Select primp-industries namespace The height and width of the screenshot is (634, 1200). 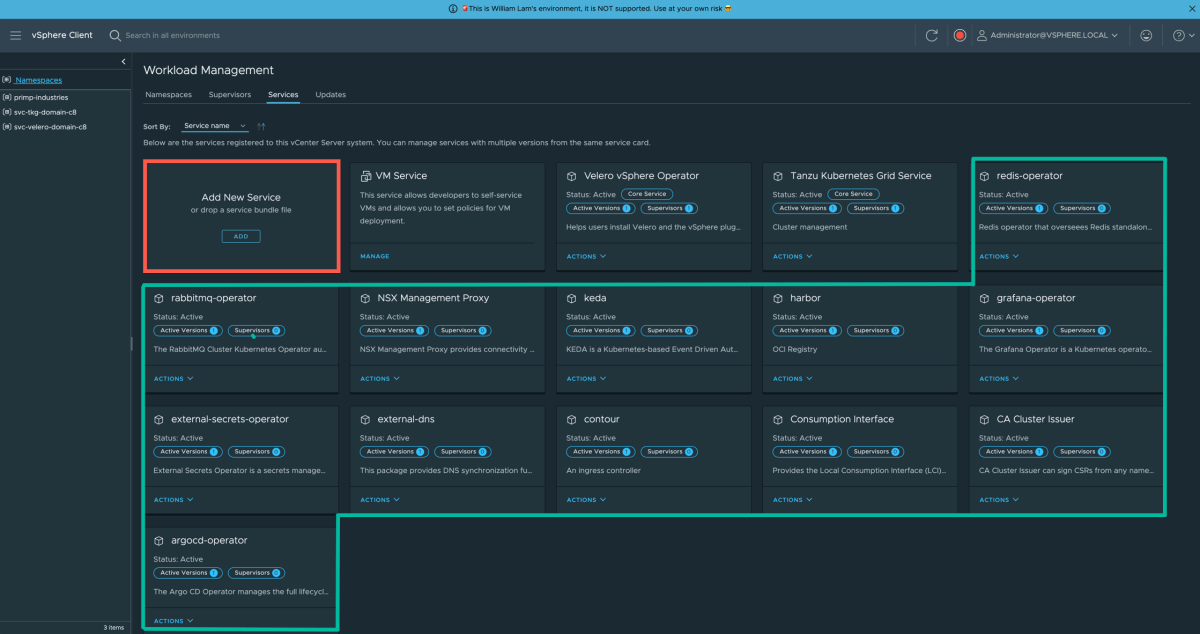pyautogui.click(x=41, y=98)
